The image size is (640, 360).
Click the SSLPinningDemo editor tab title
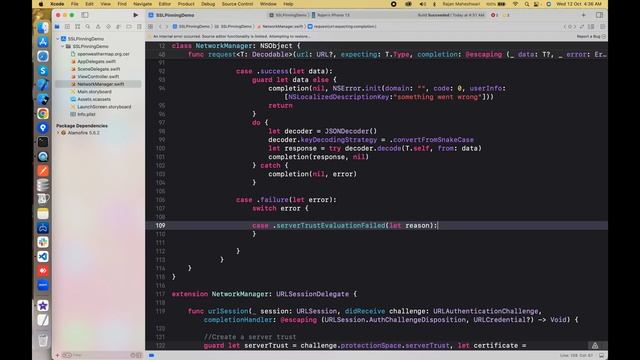pos(175,15)
